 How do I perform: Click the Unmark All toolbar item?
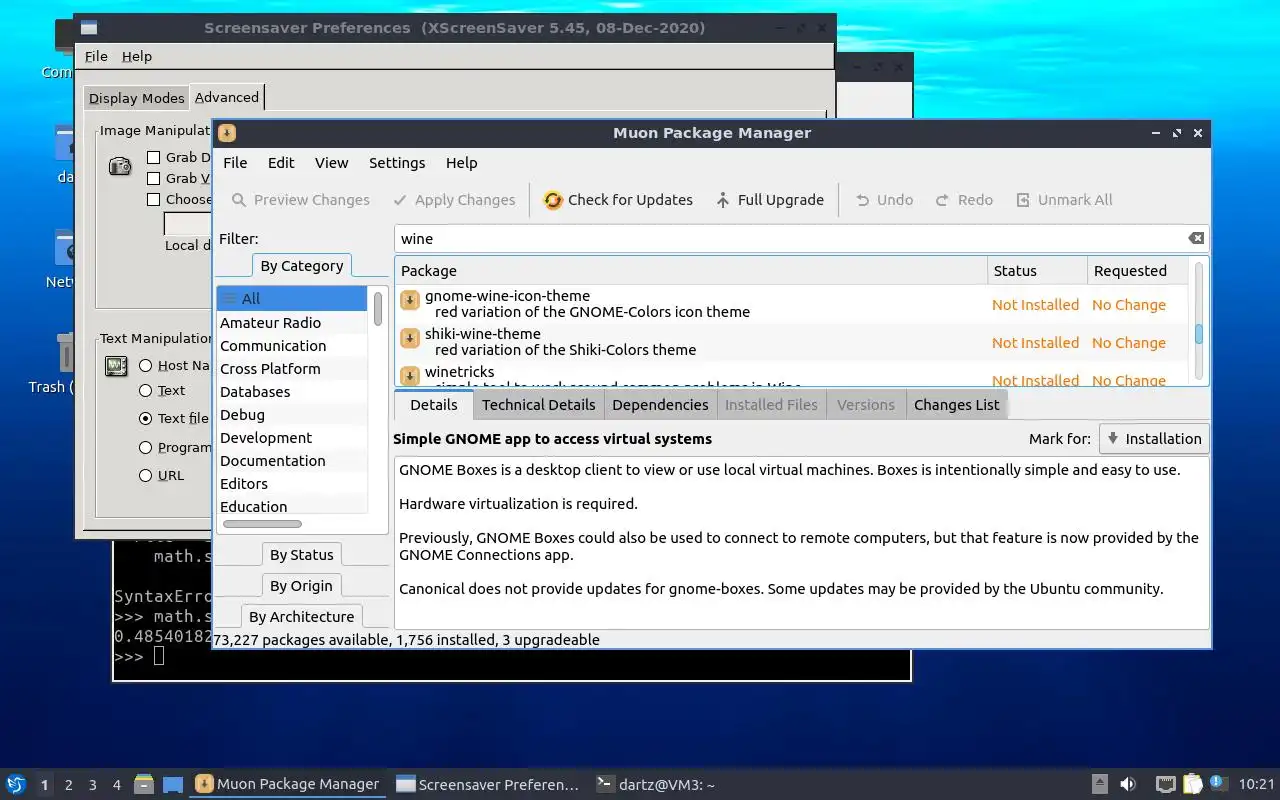[1064, 200]
